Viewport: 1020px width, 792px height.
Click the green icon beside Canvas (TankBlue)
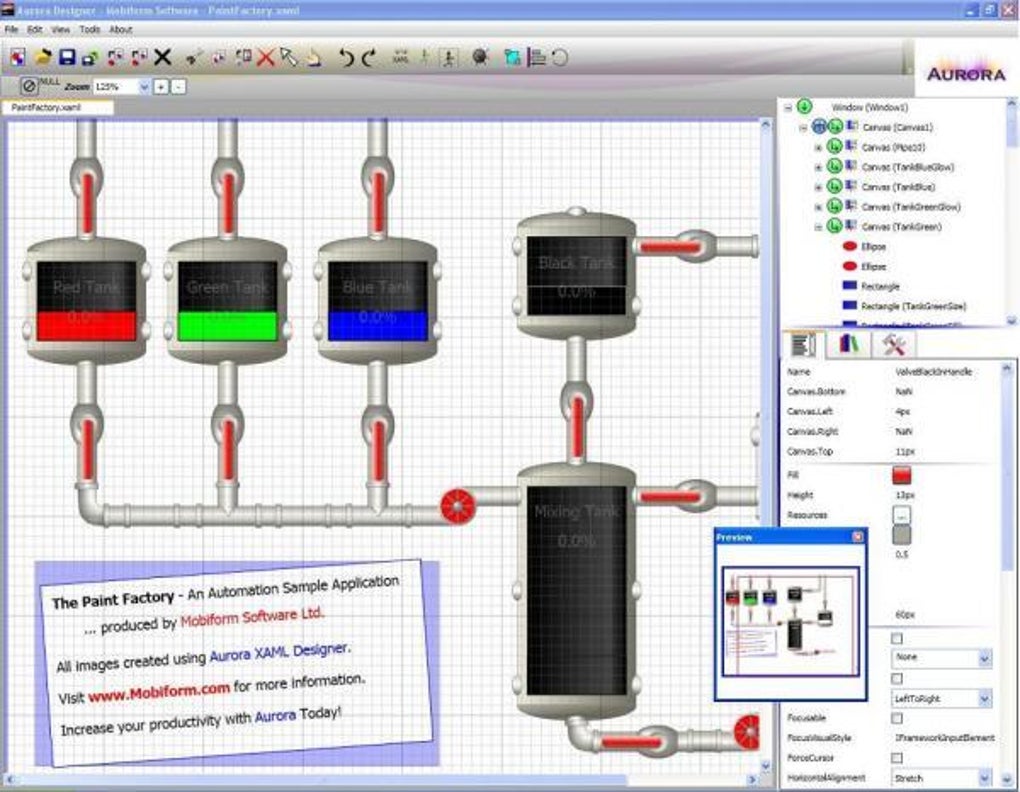pyautogui.click(x=835, y=186)
